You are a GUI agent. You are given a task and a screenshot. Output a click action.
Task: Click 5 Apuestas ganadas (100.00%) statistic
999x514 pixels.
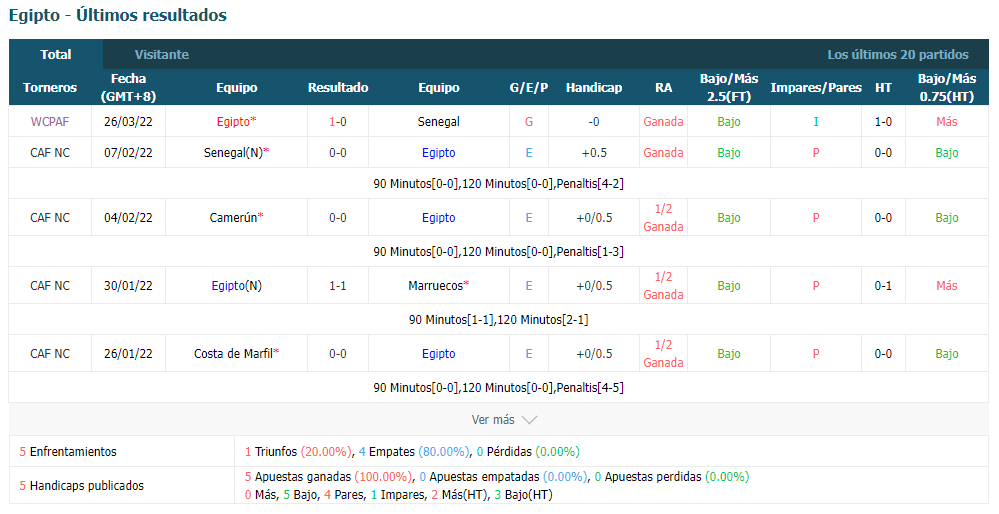(329, 476)
